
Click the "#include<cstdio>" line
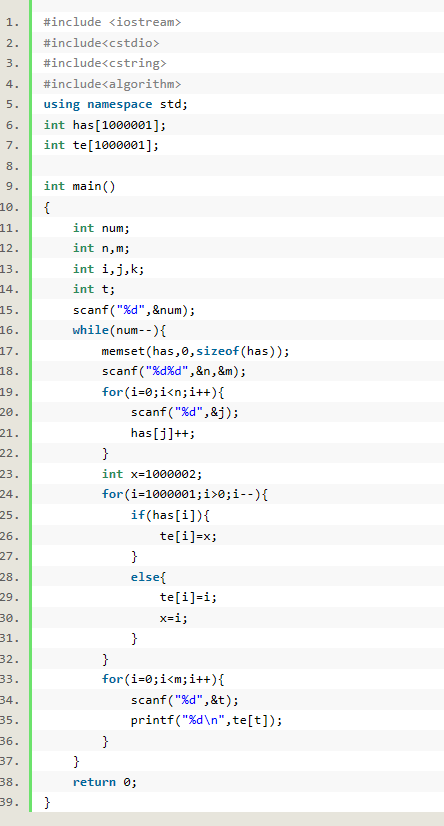(101, 43)
